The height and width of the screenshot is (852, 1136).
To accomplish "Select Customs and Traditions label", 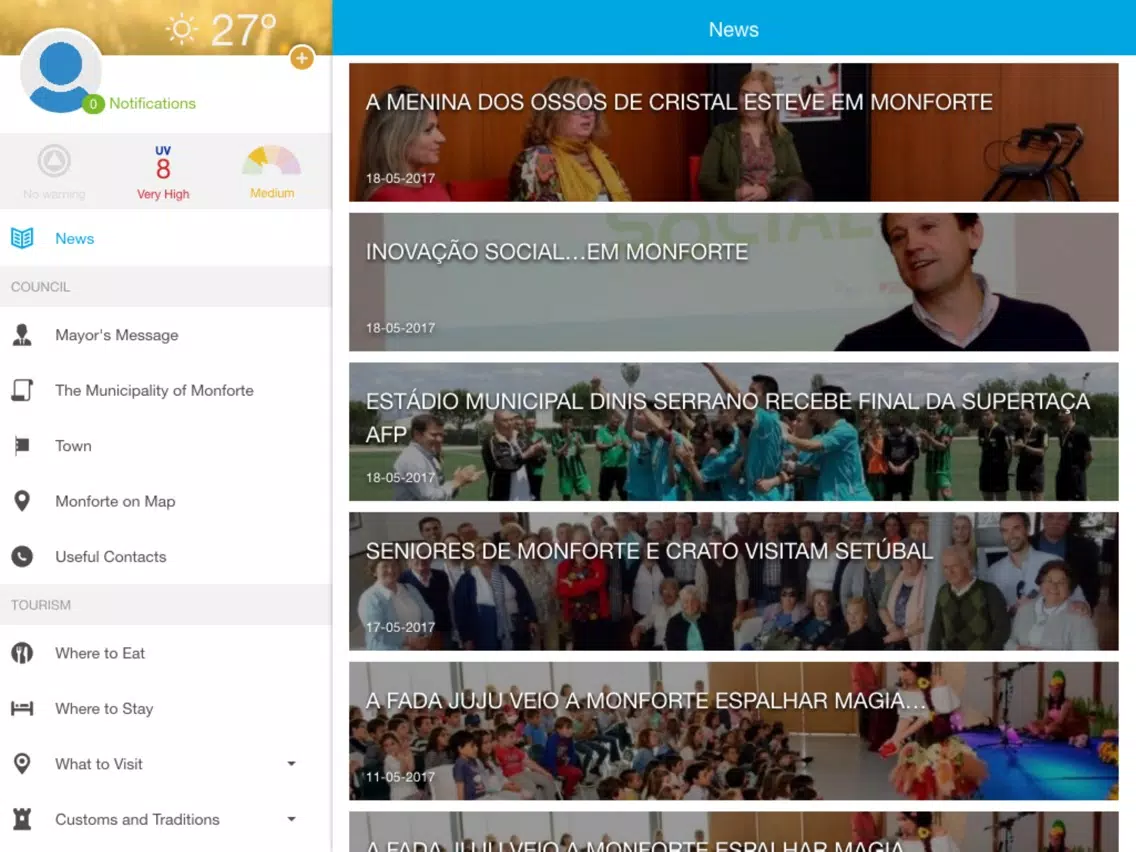I will (x=137, y=819).
